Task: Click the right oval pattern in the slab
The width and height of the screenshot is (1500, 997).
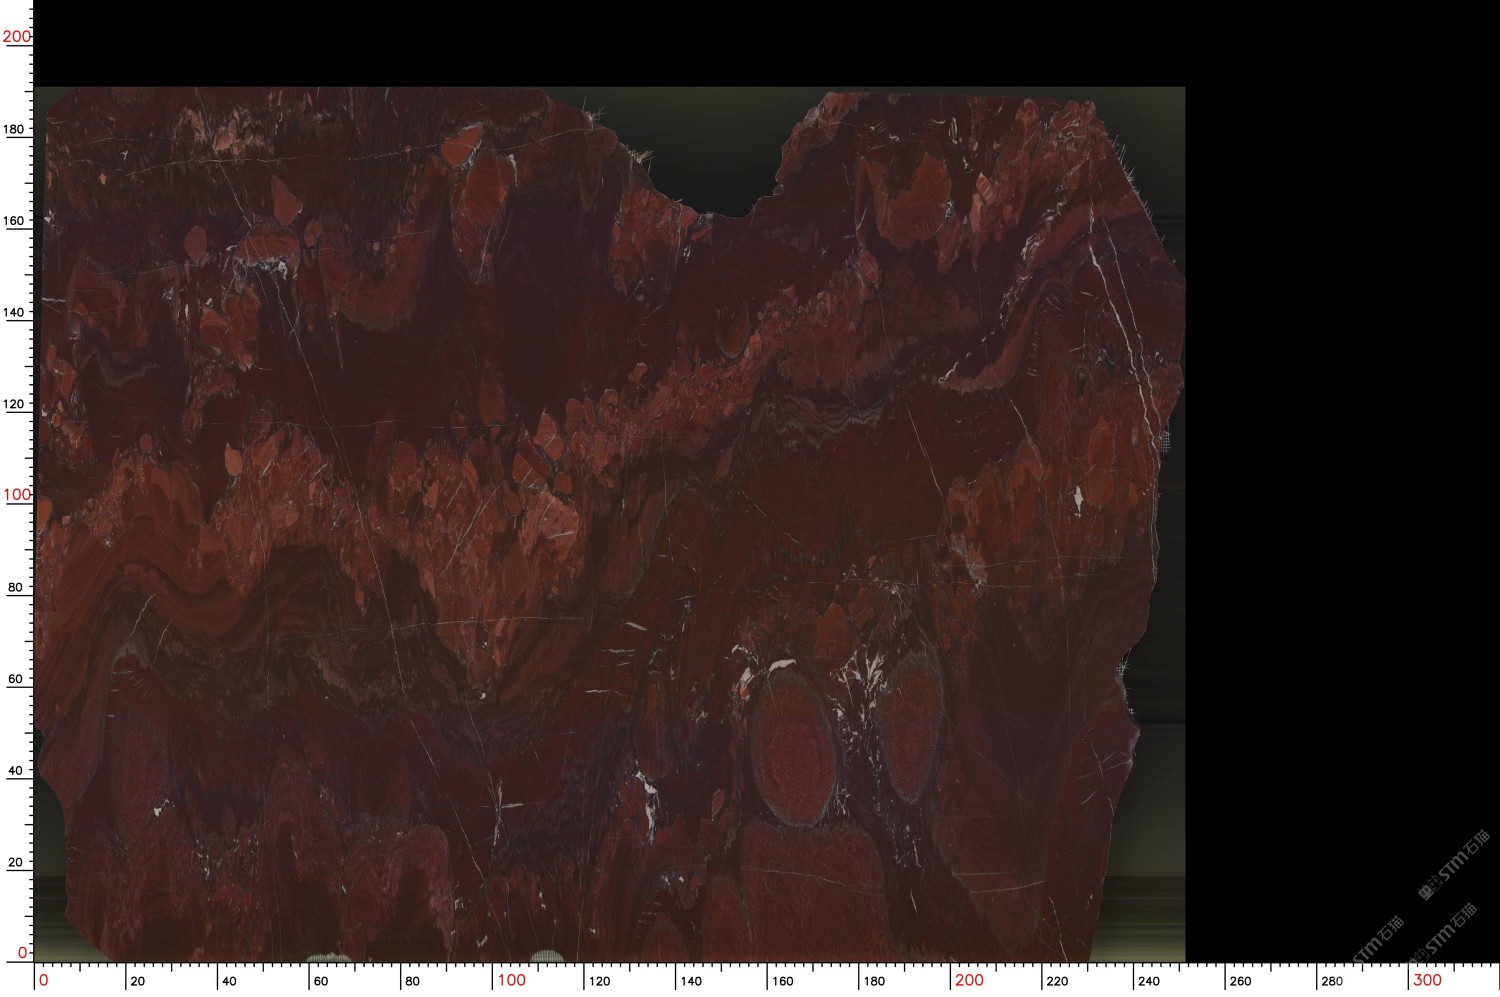Action: (911, 725)
